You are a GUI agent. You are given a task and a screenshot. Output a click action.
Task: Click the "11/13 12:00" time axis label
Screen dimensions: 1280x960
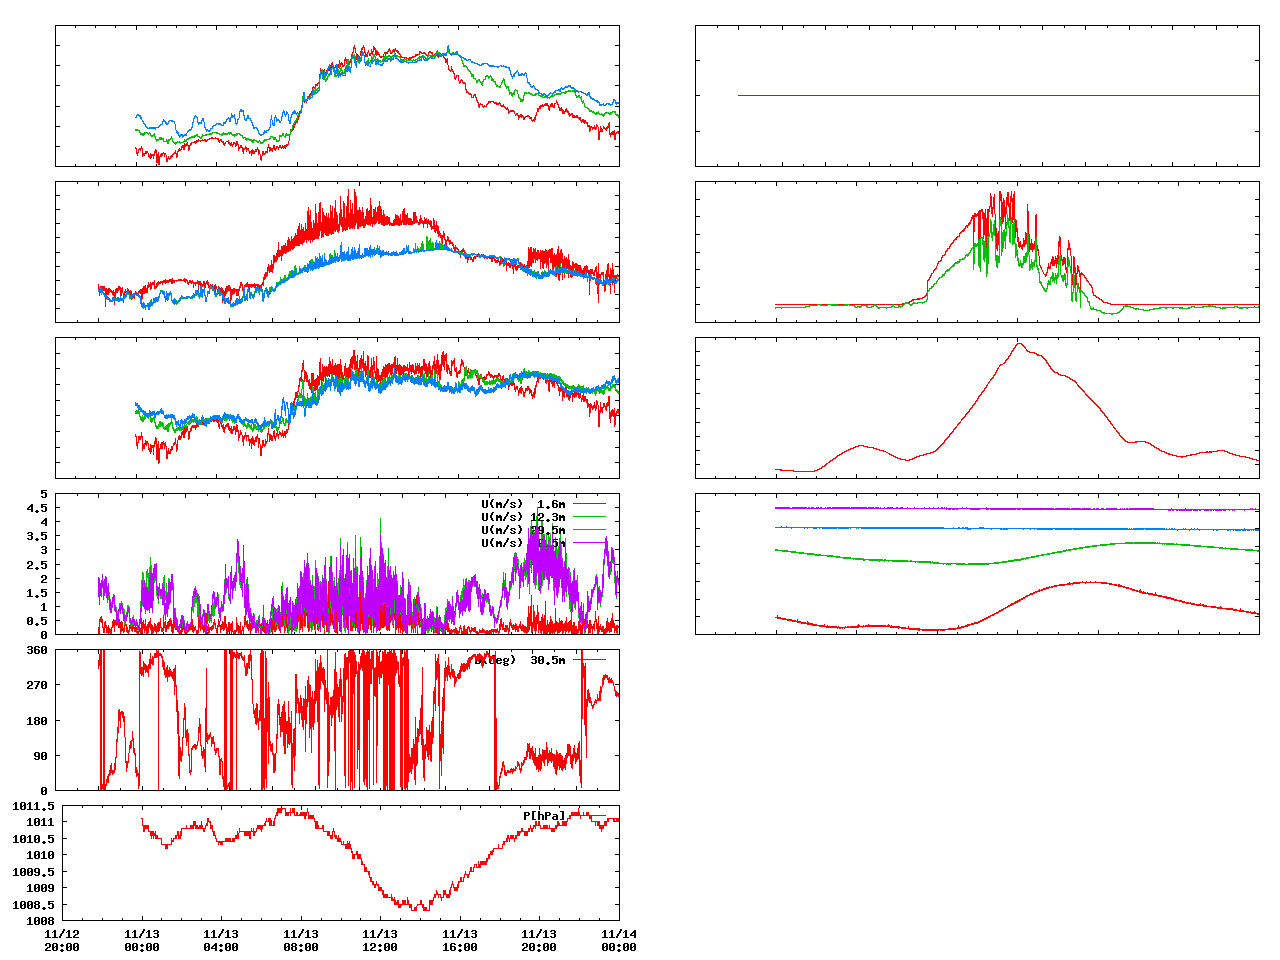pos(380,941)
